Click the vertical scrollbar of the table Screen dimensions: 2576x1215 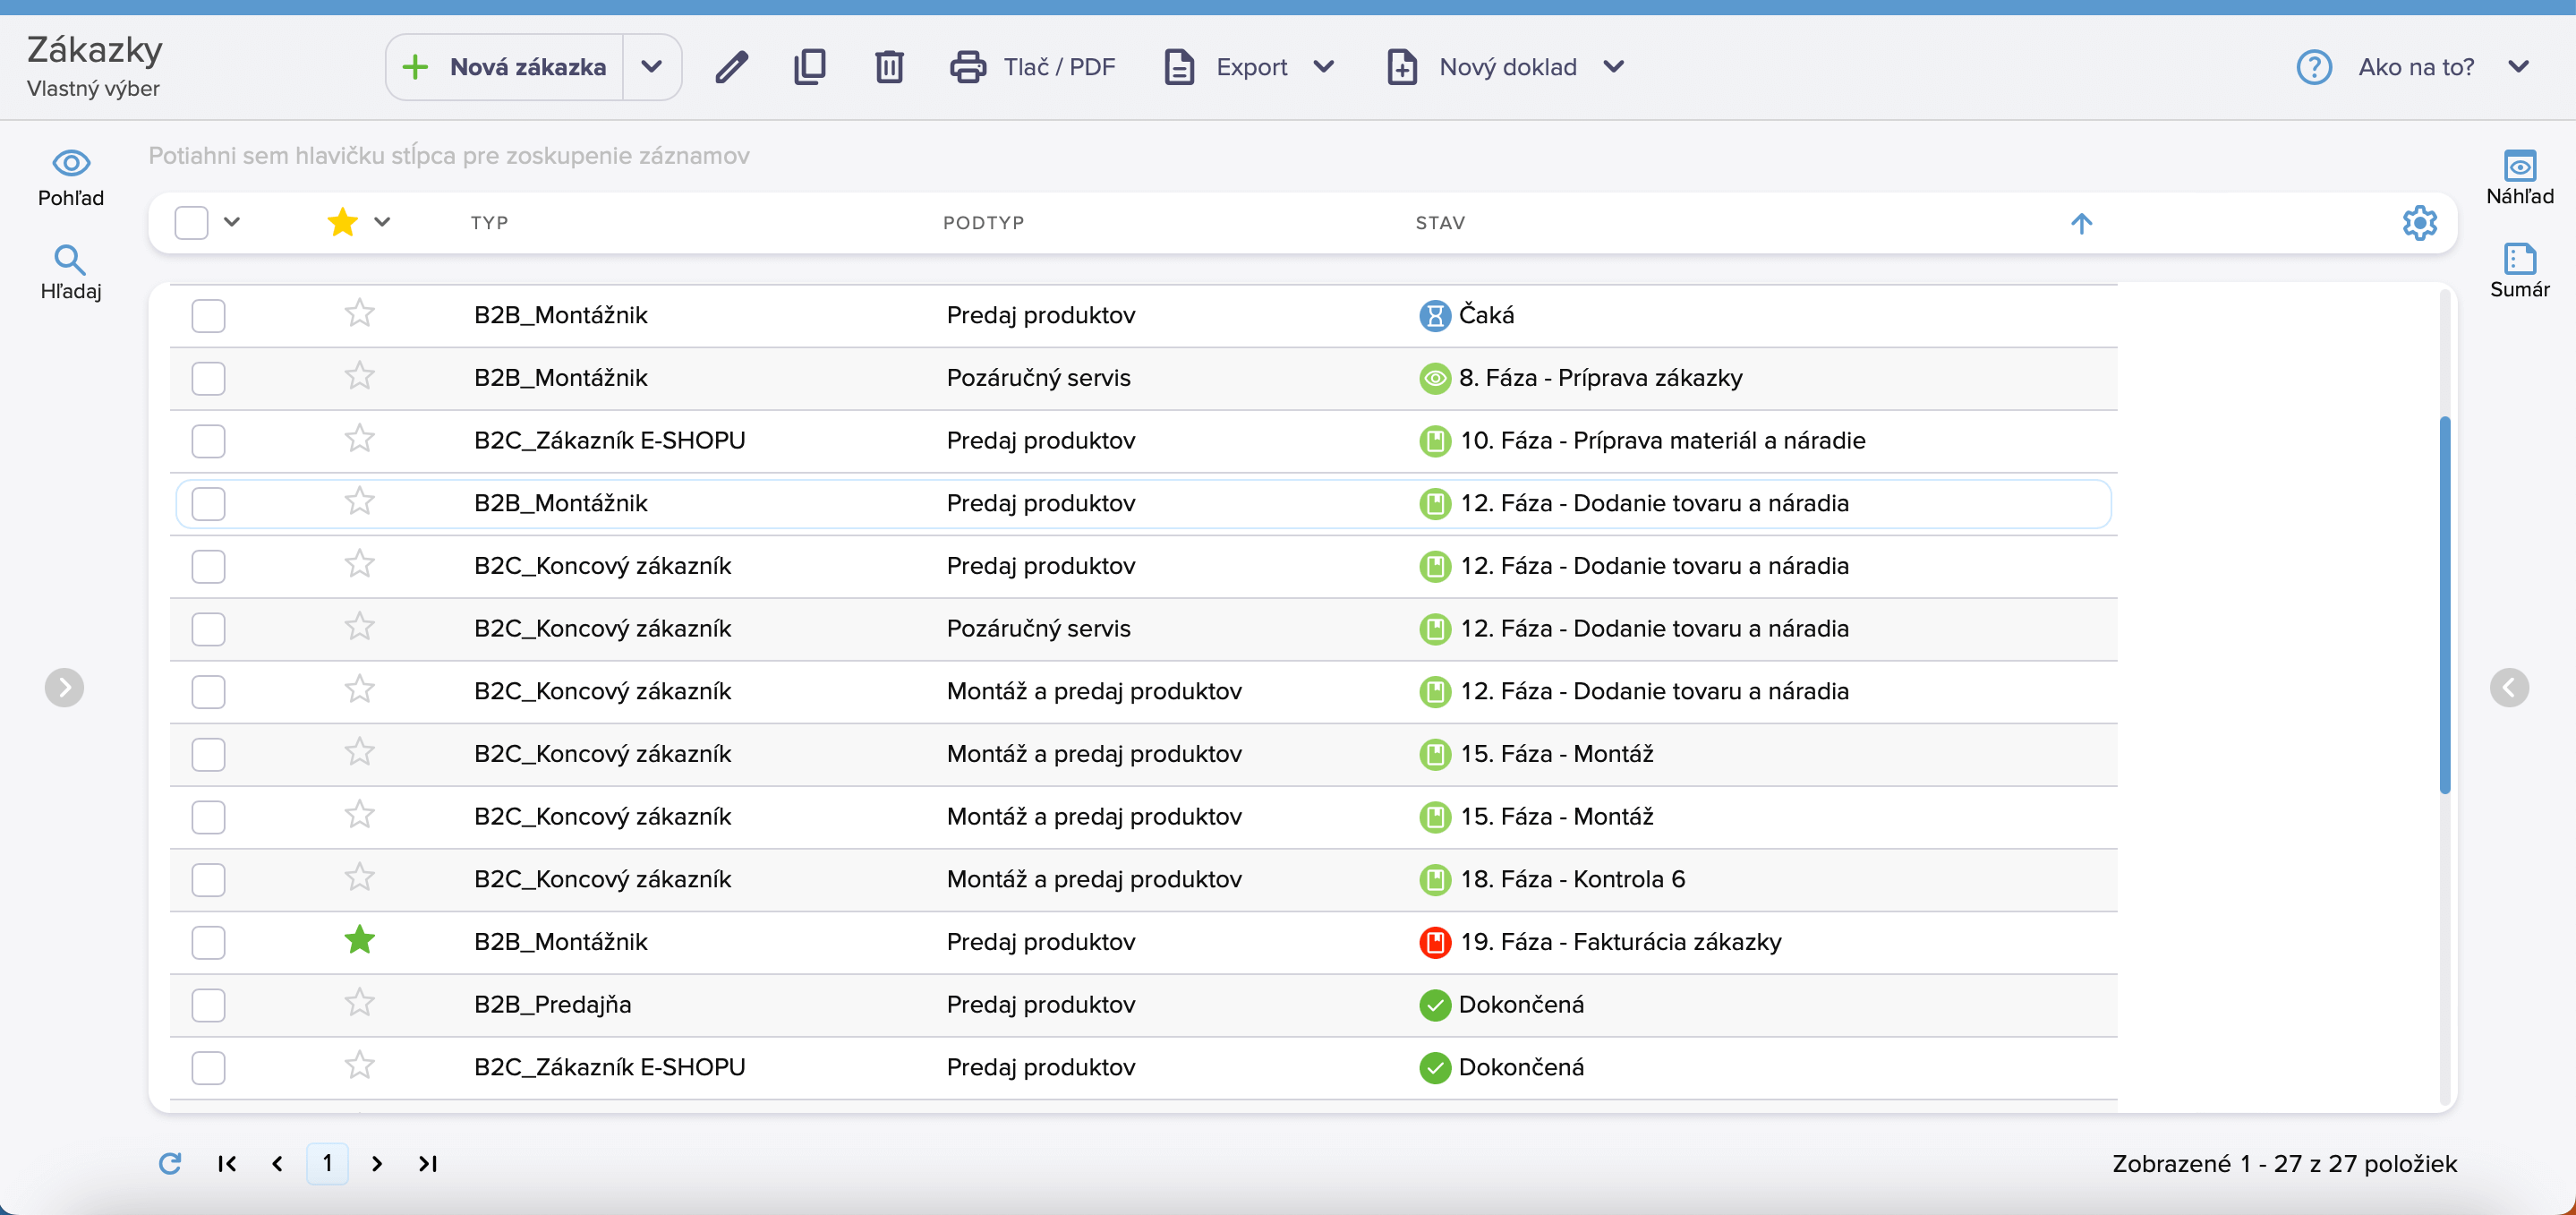coord(2444,605)
